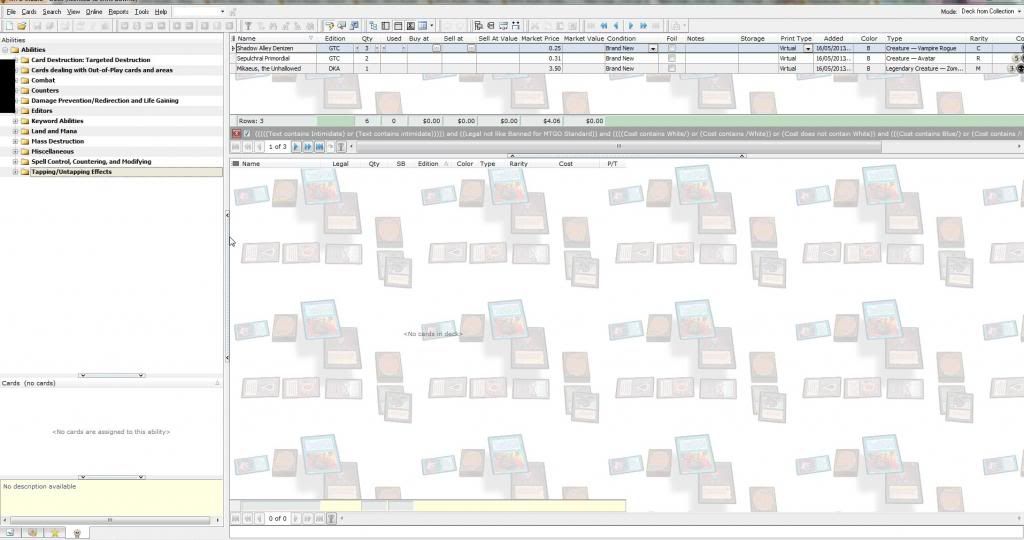Click the red remove filter button
1024x540 pixels.
click(x=236, y=133)
